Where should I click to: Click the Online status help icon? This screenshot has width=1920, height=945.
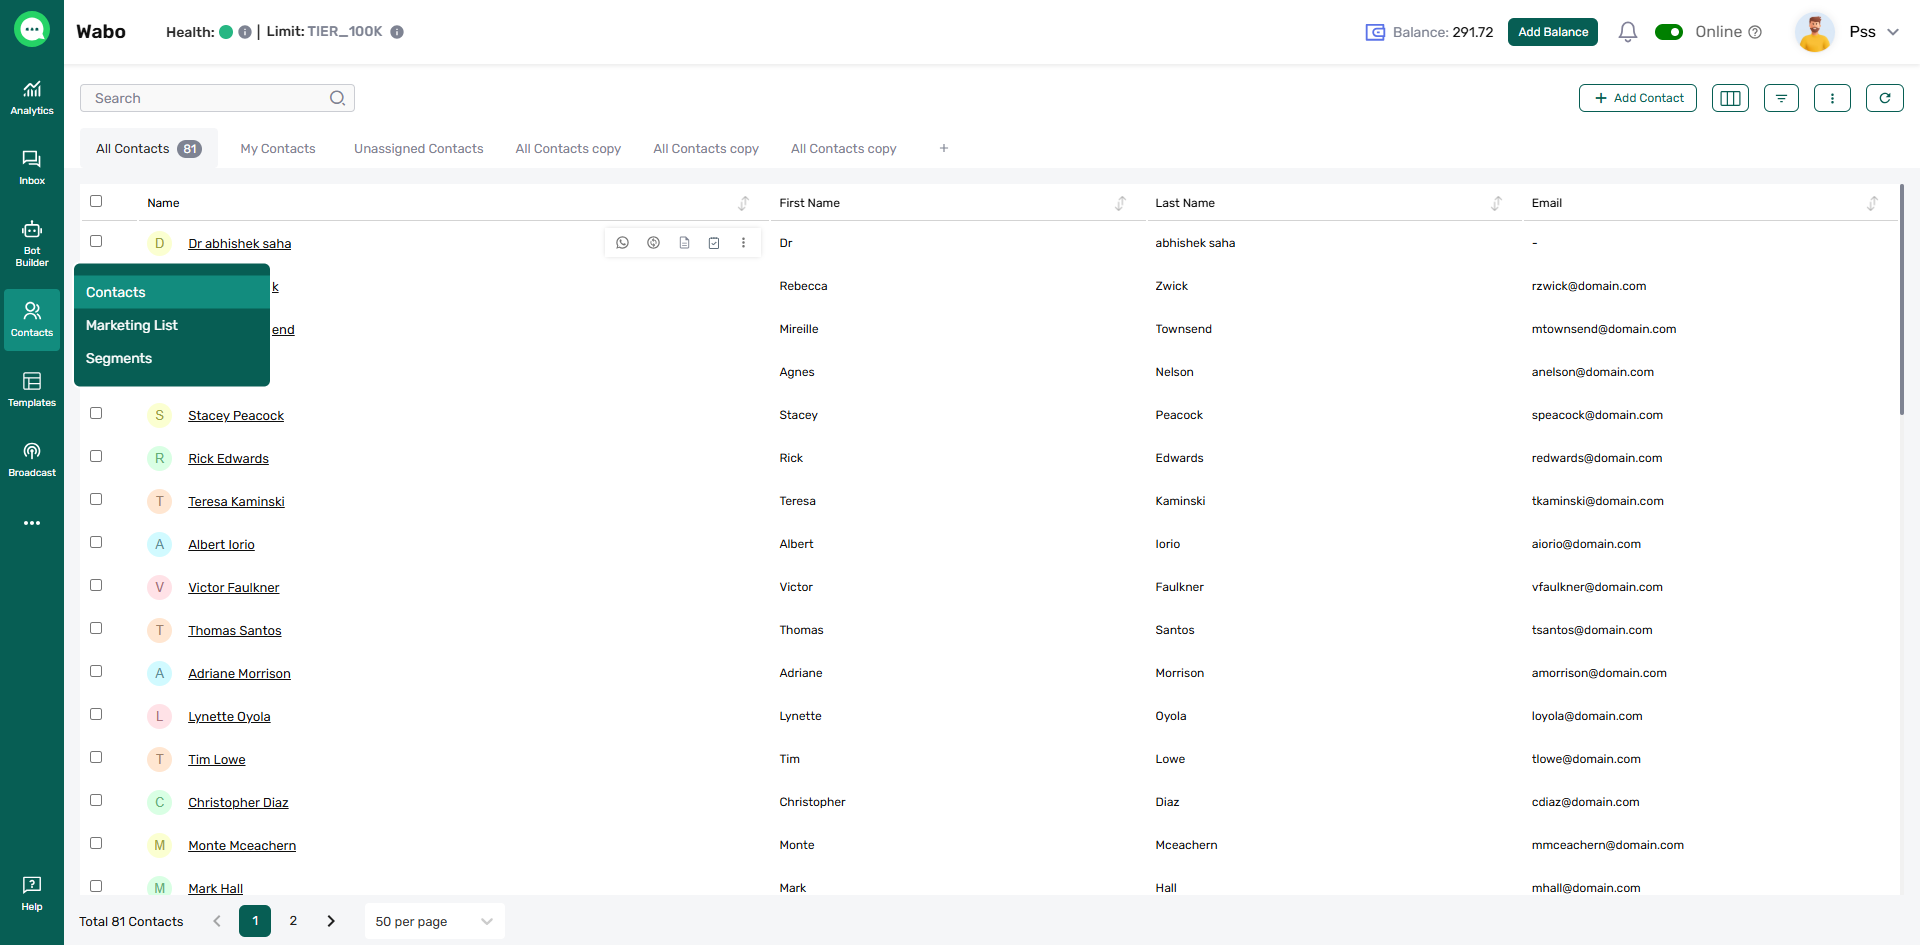(1755, 32)
